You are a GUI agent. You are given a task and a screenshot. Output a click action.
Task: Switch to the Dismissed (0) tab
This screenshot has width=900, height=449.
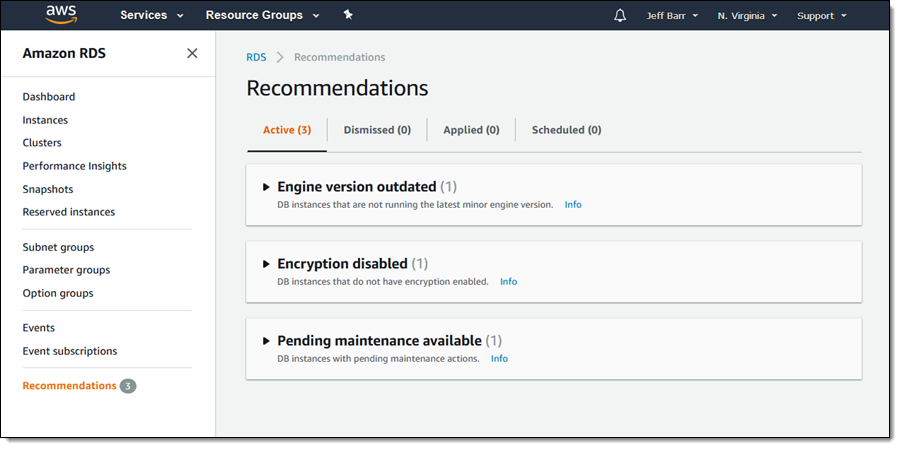pyautogui.click(x=377, y=130)
